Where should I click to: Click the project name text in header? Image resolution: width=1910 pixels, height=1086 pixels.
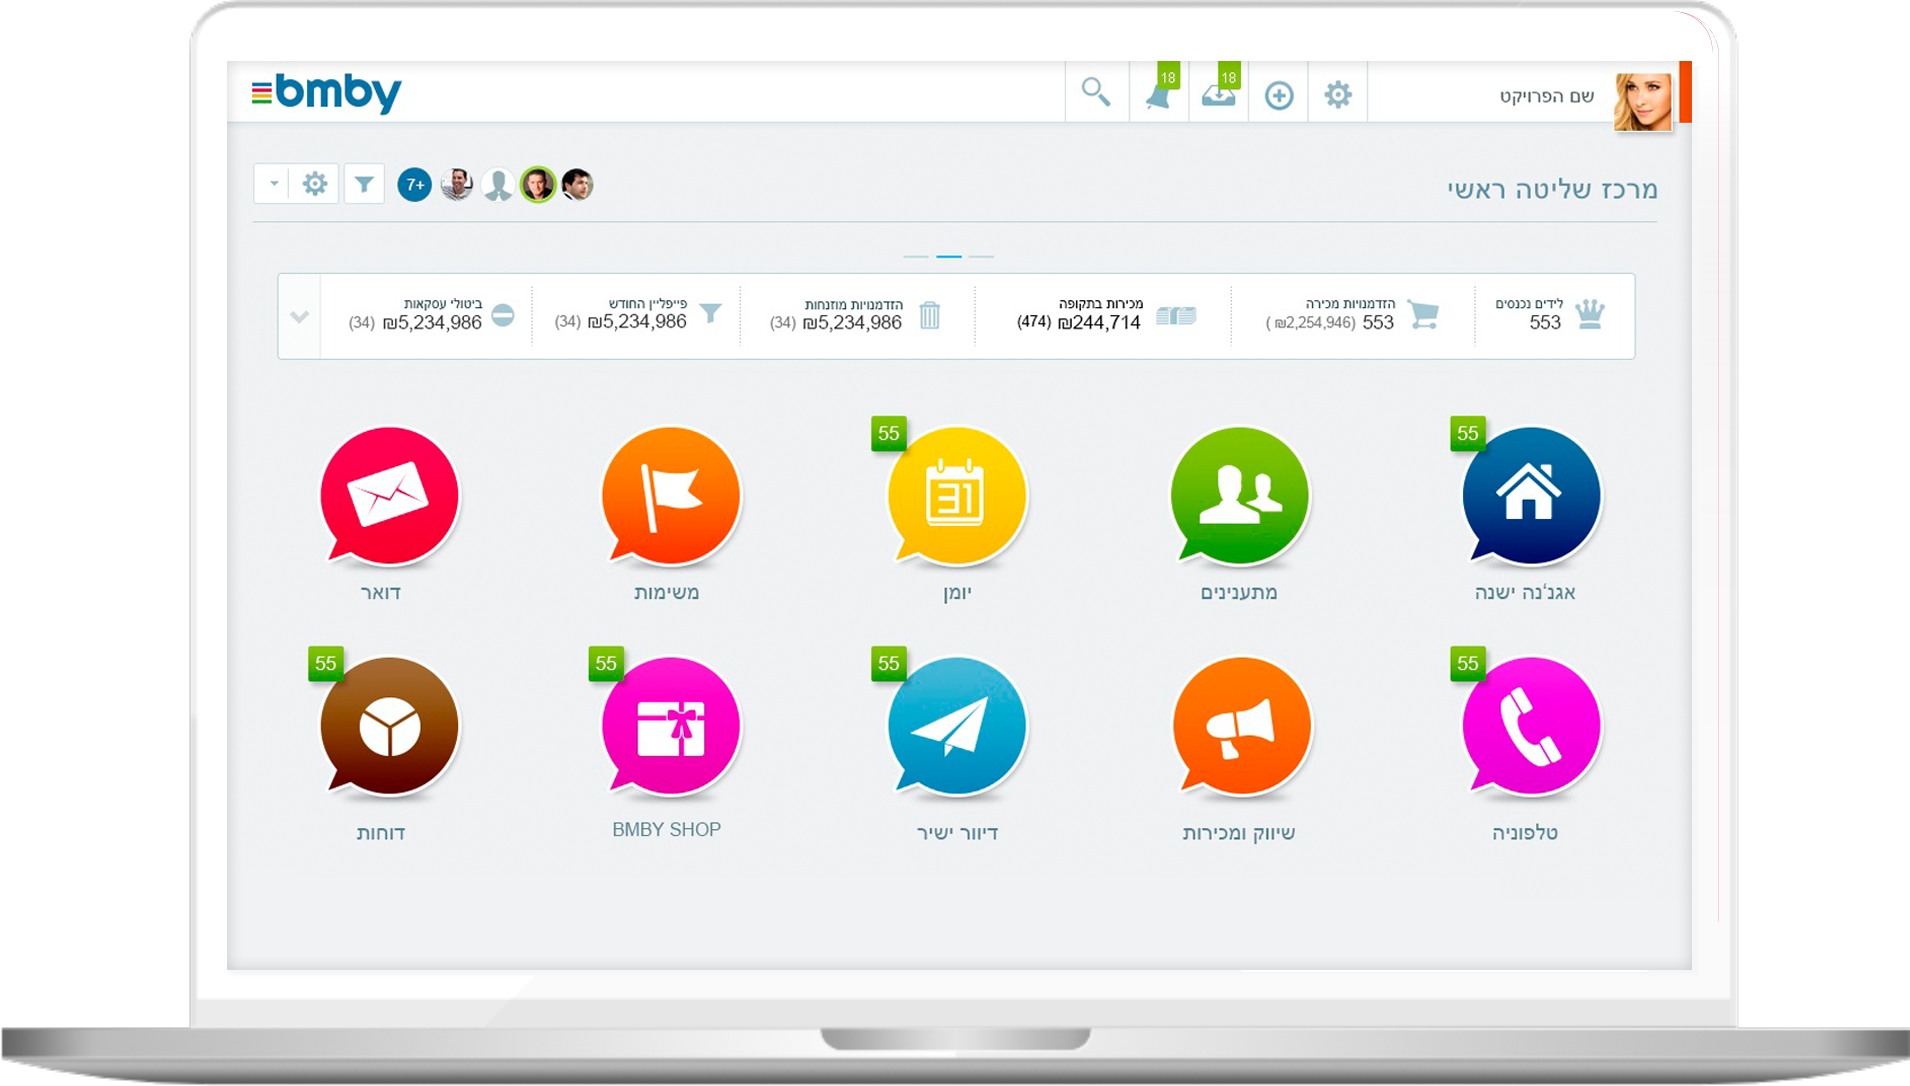point(1547,96)
